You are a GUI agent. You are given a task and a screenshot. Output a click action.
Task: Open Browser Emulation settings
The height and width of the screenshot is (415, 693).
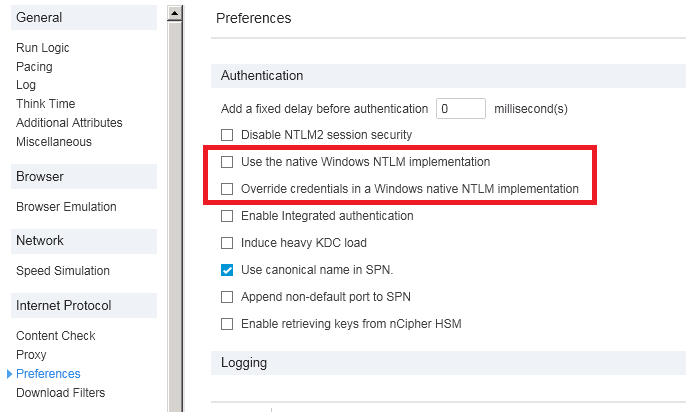coord(66,207)
